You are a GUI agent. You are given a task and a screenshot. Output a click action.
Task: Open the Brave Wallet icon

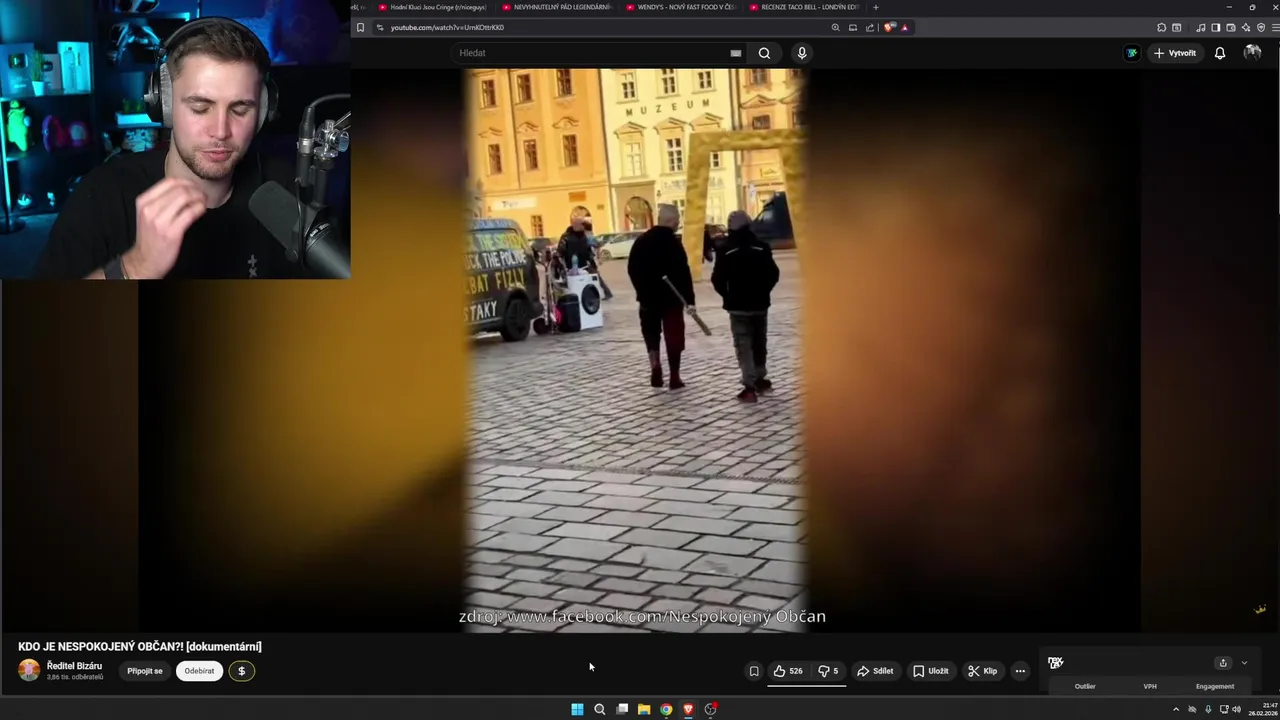(1231, 28)
